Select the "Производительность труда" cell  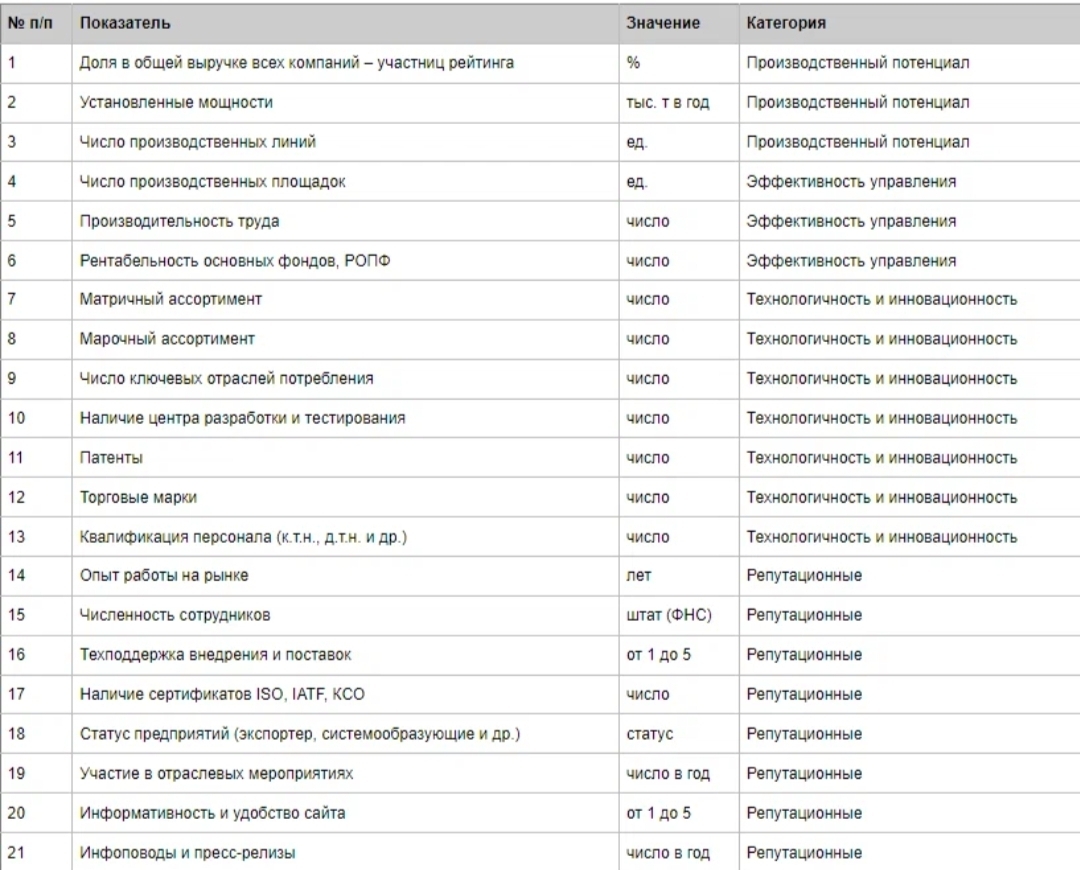[x=180, y=221]
